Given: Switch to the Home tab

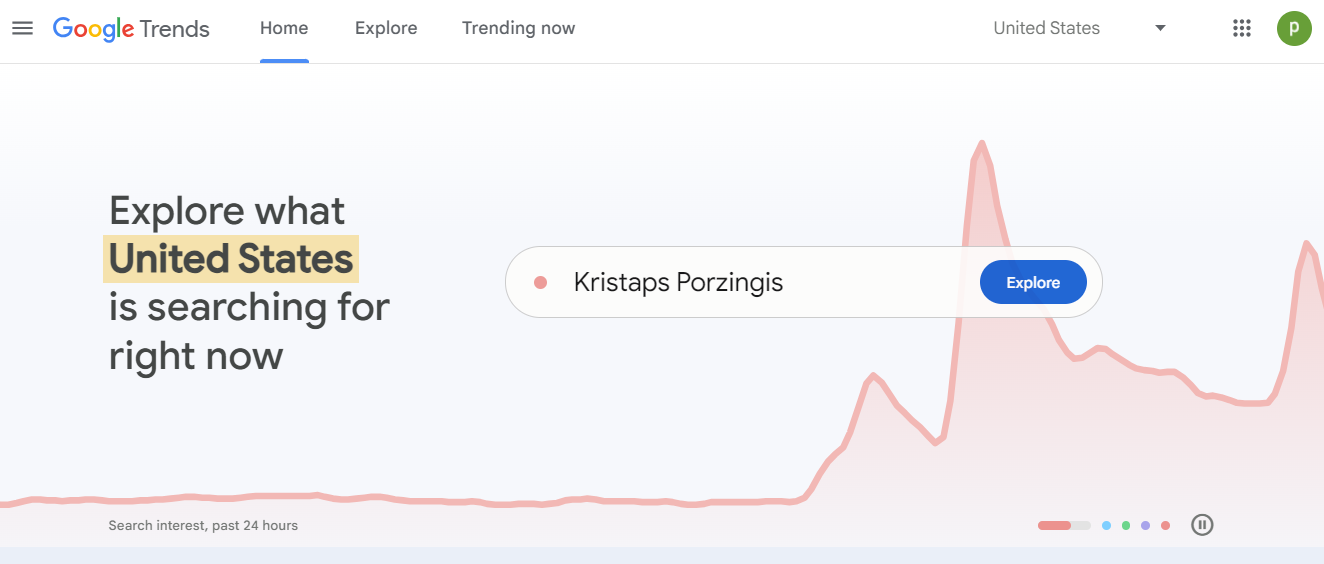Looking at the screenshot, I should pyautogui.click(x=284, y=28).
